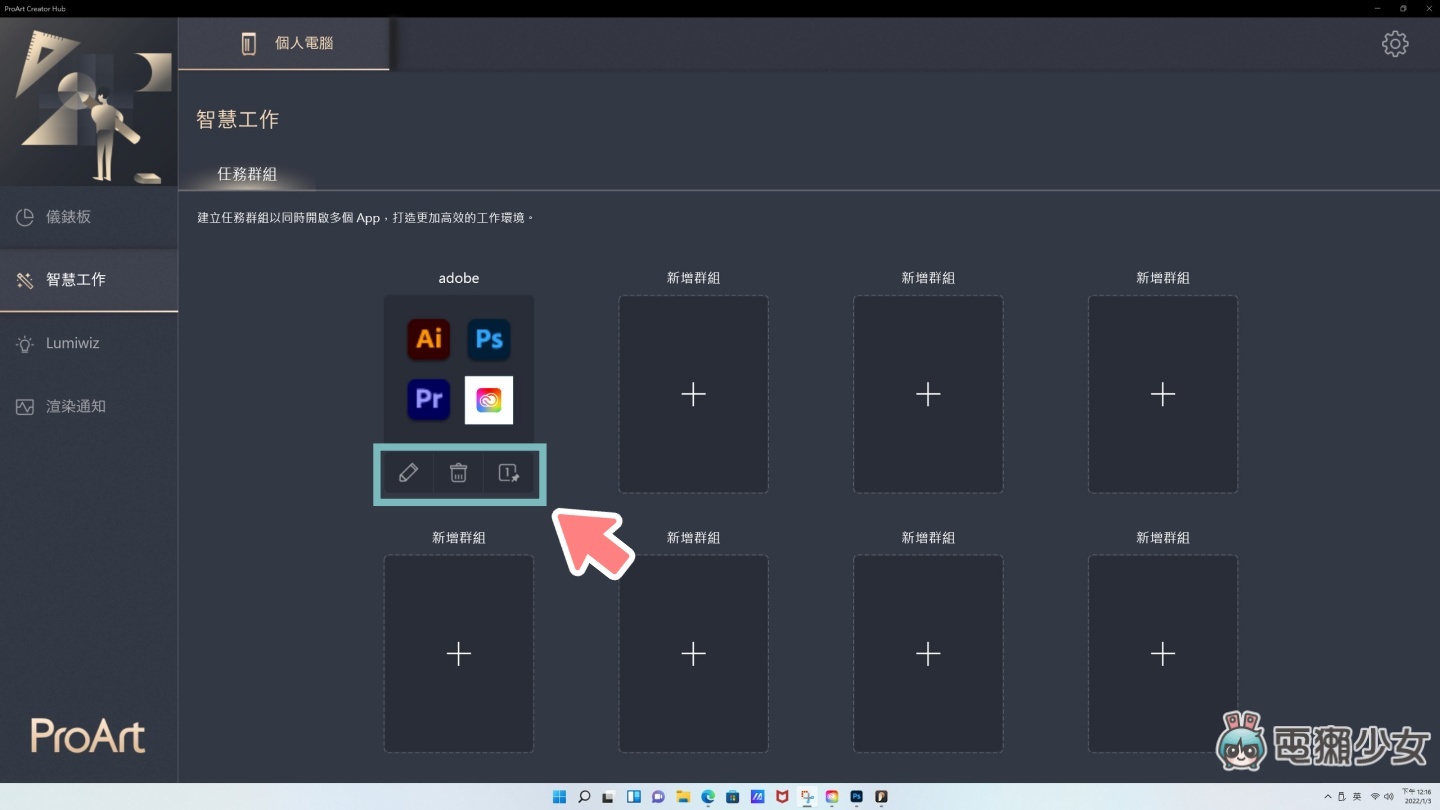Click the ProArt logo in the sidebar
This screenshot has width=1440, height=810.
[88, 736]
